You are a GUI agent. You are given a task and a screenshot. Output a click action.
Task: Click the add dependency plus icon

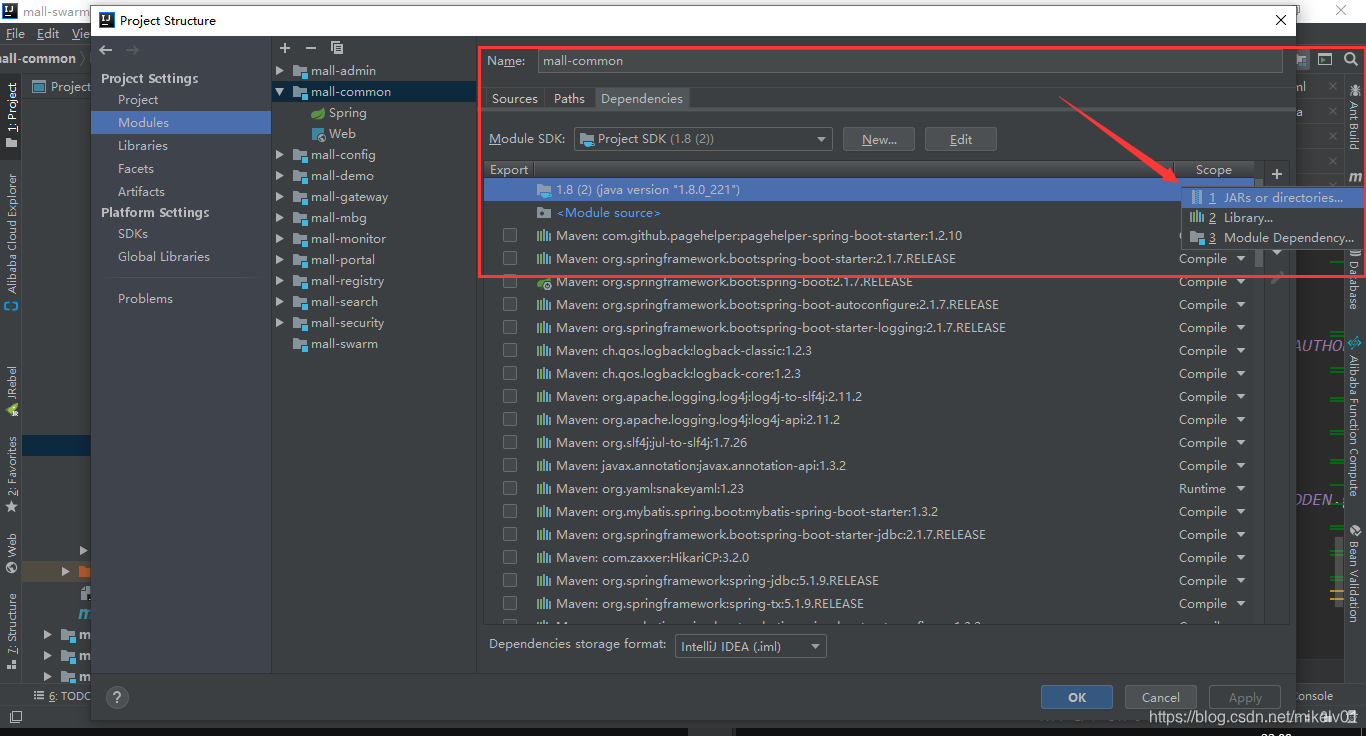(1276, 174)
